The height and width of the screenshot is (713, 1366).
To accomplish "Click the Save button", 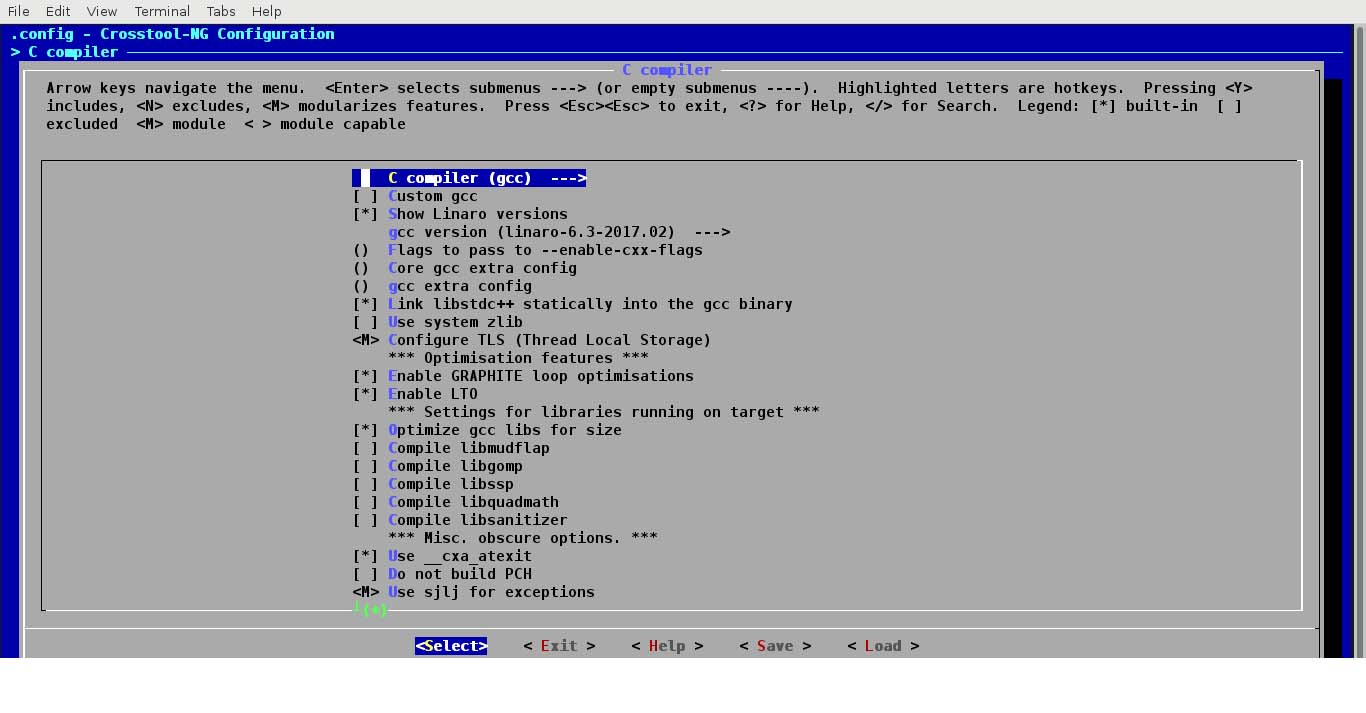I will (774, 645).
